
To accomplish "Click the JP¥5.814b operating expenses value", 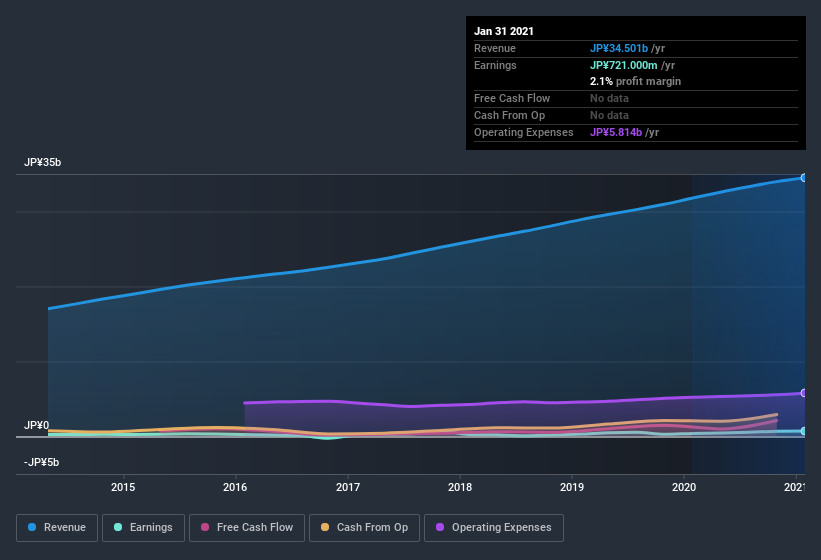I will 615,132.
